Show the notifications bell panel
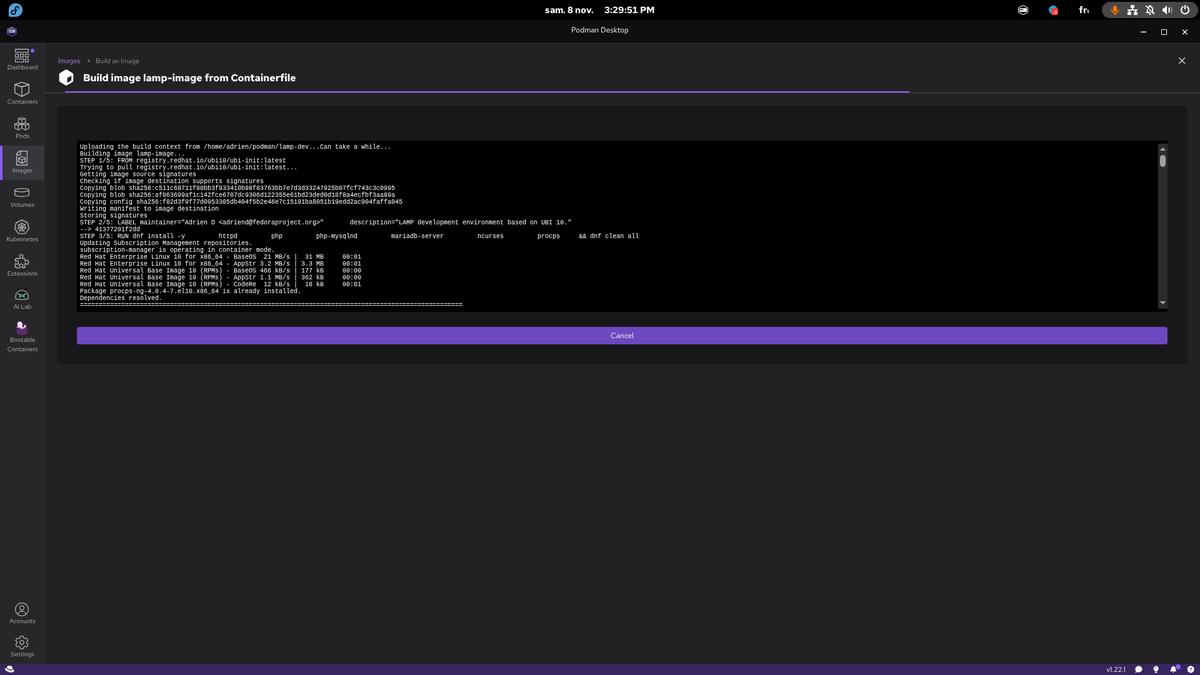Image resolution: width=1200 pixels, height=675 pixels. coord(1172,668)
